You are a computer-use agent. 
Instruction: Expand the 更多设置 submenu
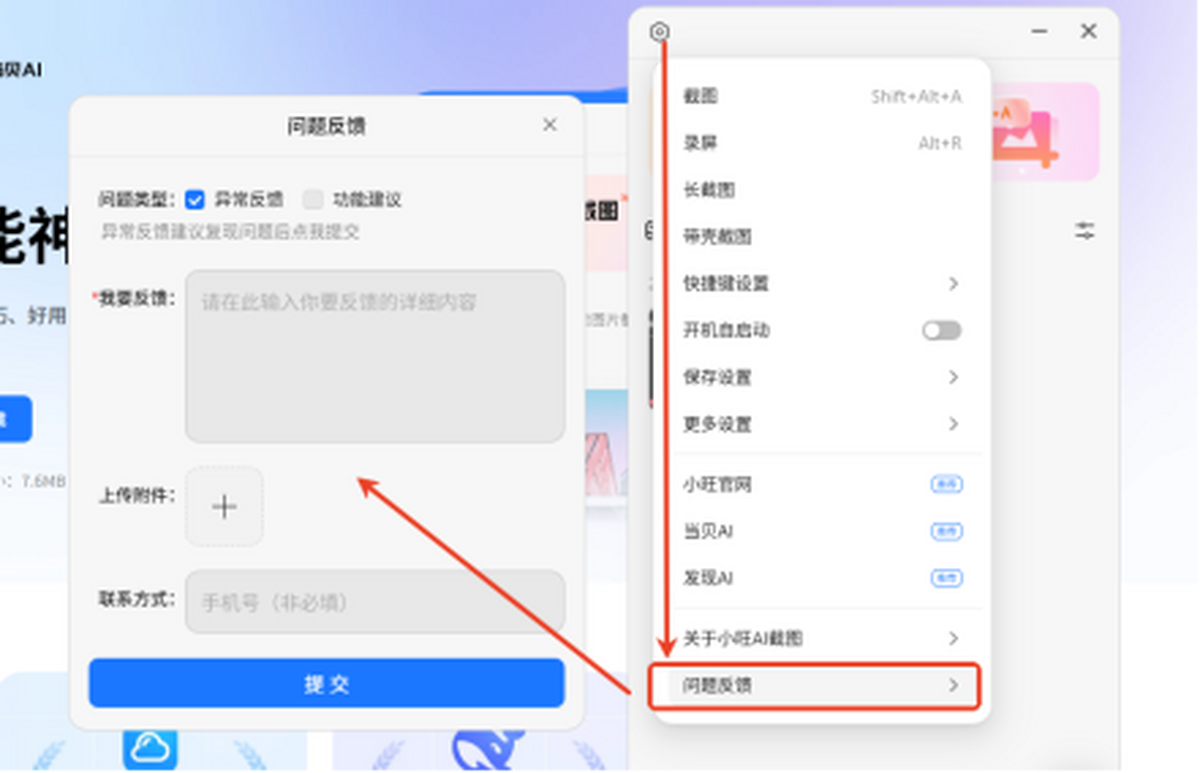pos(822,425)
